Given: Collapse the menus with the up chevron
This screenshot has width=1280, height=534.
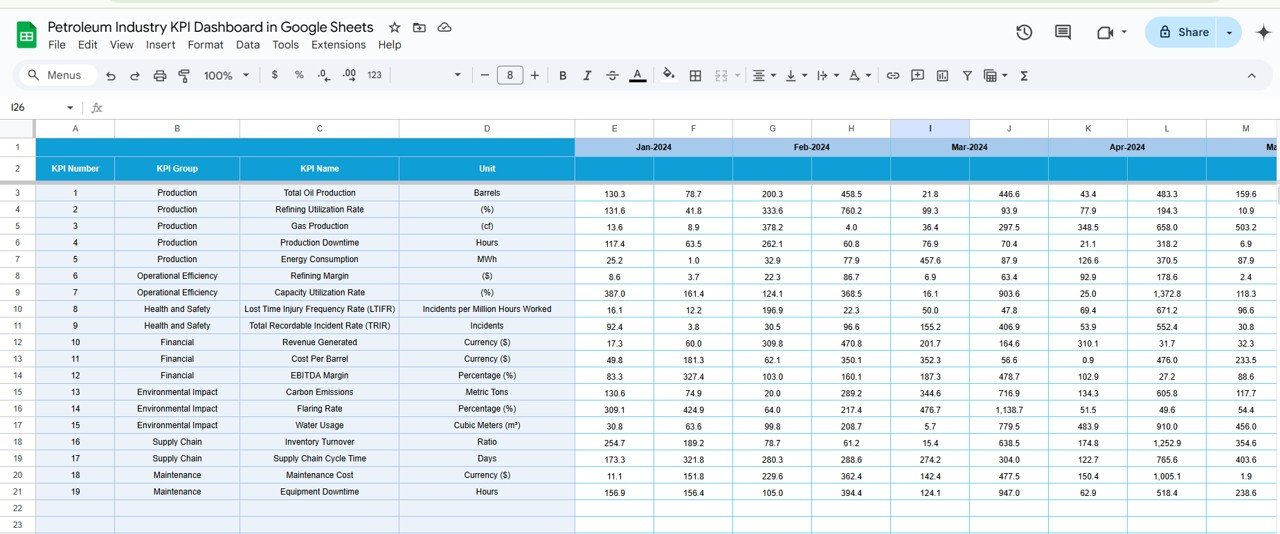Looking at the screenshot, I should click(x=1251, y=75).
